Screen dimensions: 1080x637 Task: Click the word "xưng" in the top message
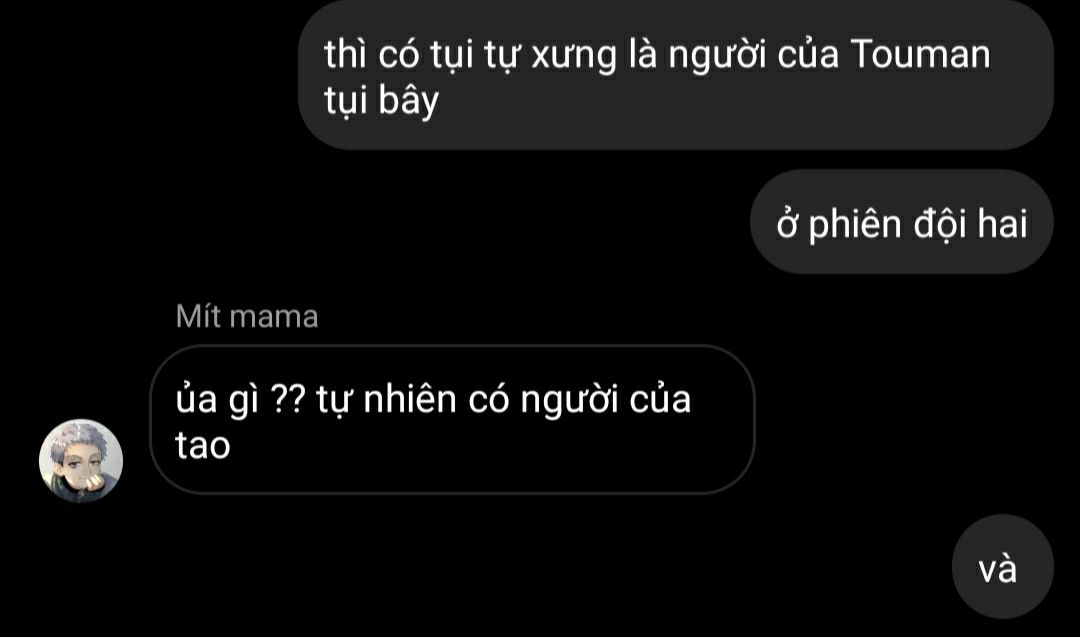(x=574, y=56)
